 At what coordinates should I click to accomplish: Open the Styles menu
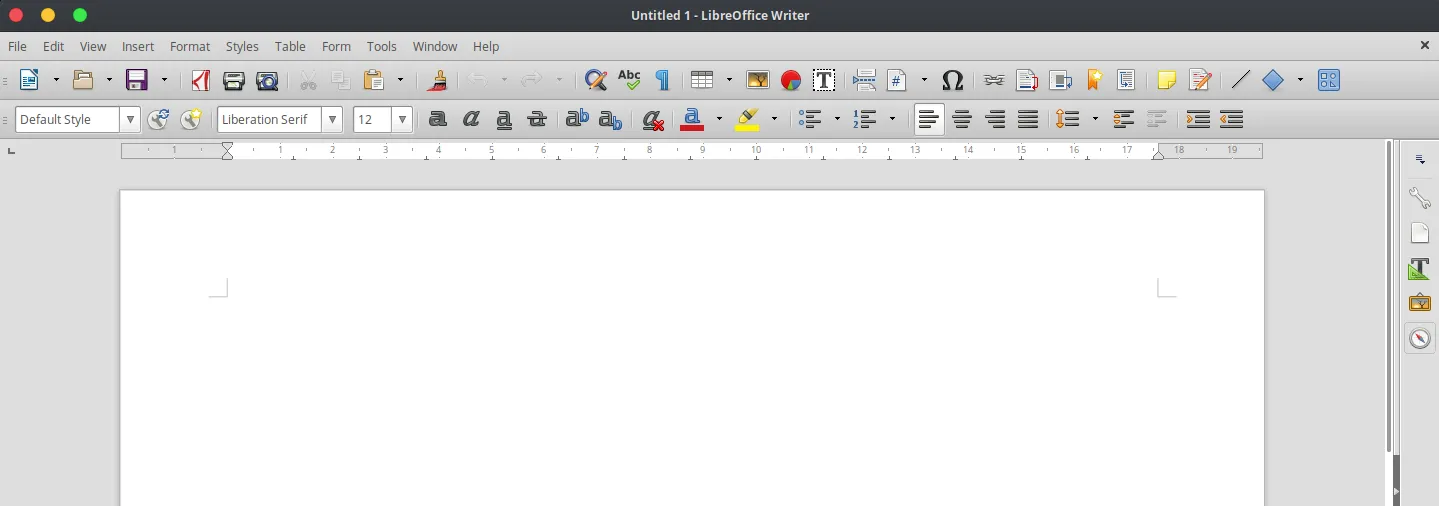pyautogui.click(x=242, y=47)
